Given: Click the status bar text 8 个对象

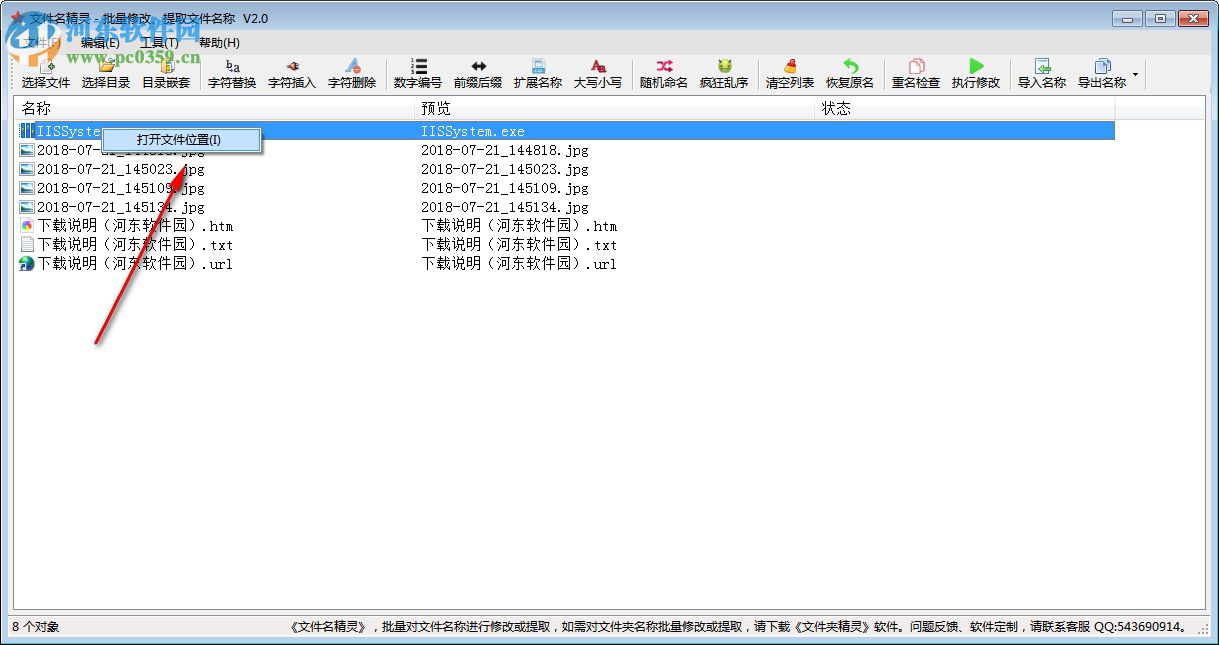Looking at the screenshot, I should [35, 627].
